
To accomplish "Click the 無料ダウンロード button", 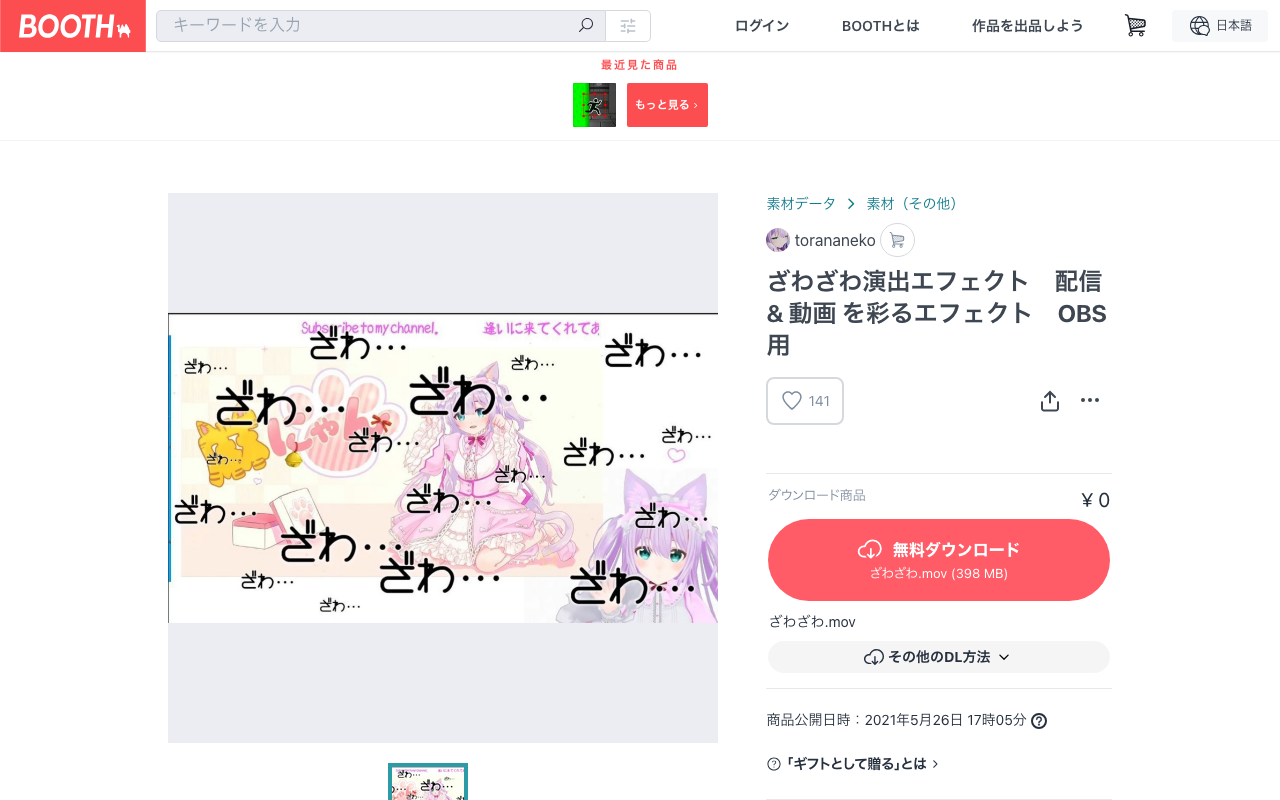I will point(939,560).
